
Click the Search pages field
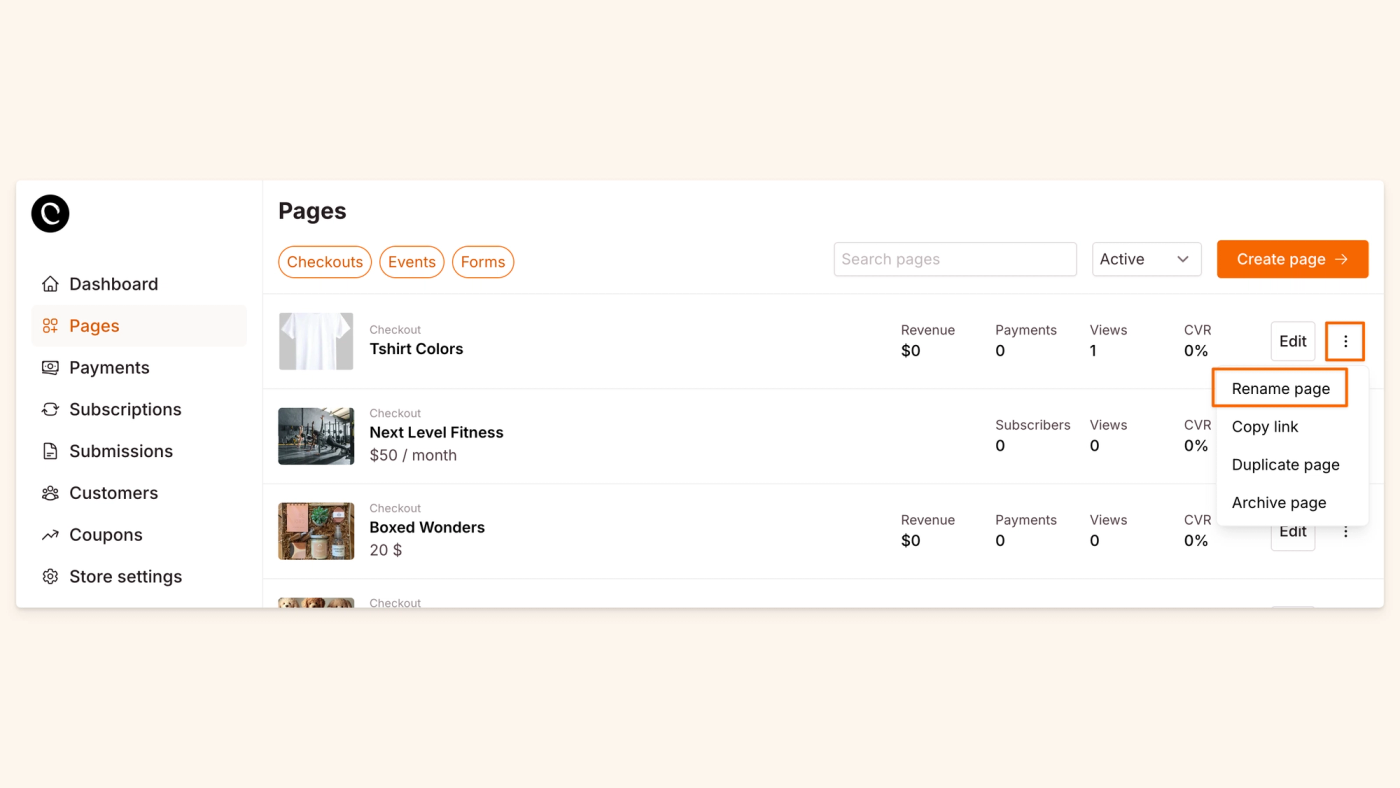pos(955,259)
